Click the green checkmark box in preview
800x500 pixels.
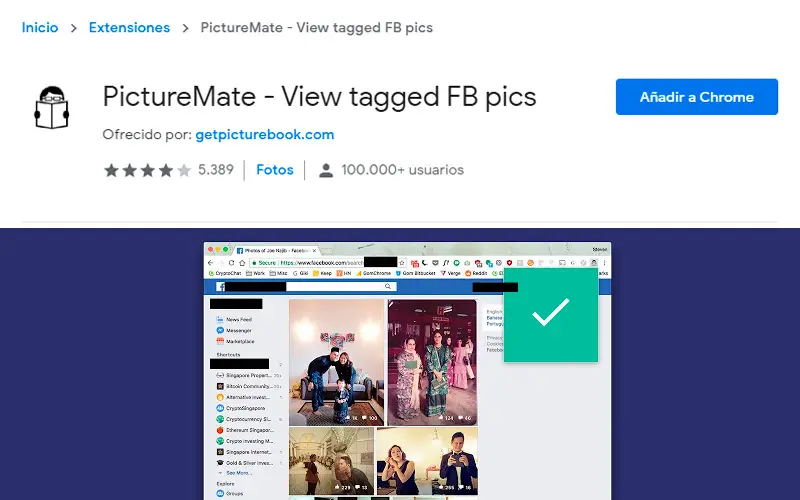click(551, 314)
